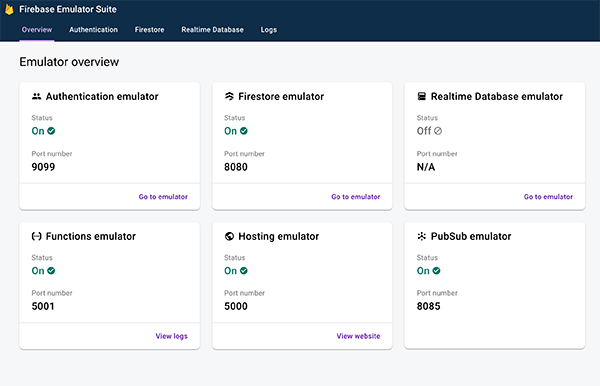
Task: Click the Authentication emulator card title
Action: pyautogui.click(x=102, y=96)
